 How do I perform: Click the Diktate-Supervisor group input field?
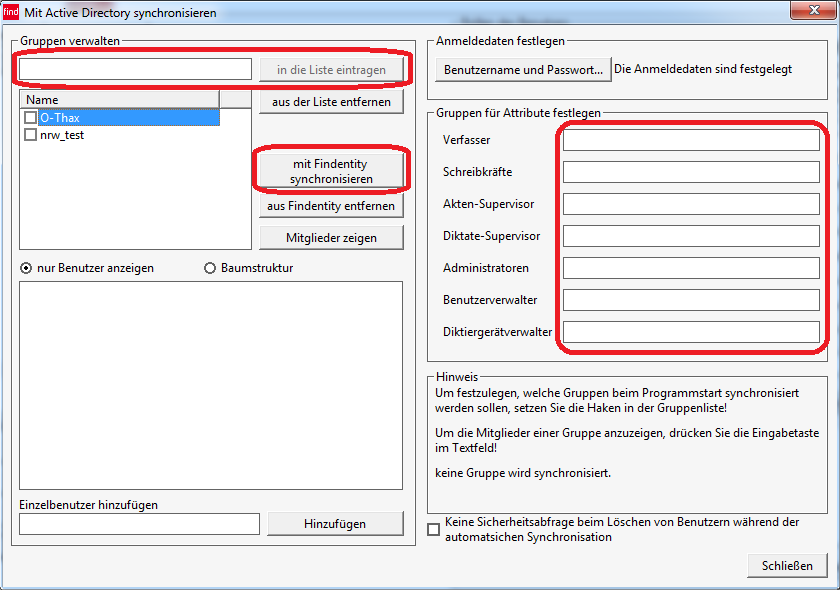click(691, 236)
